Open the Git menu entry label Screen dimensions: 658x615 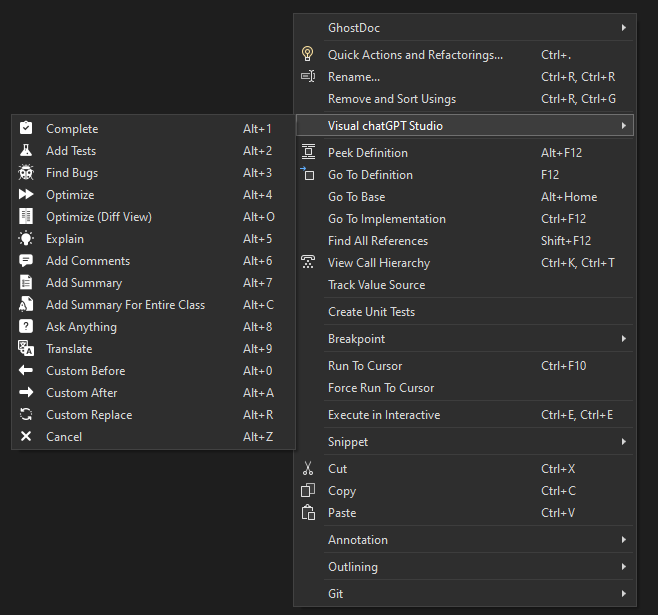pos(335,594)
